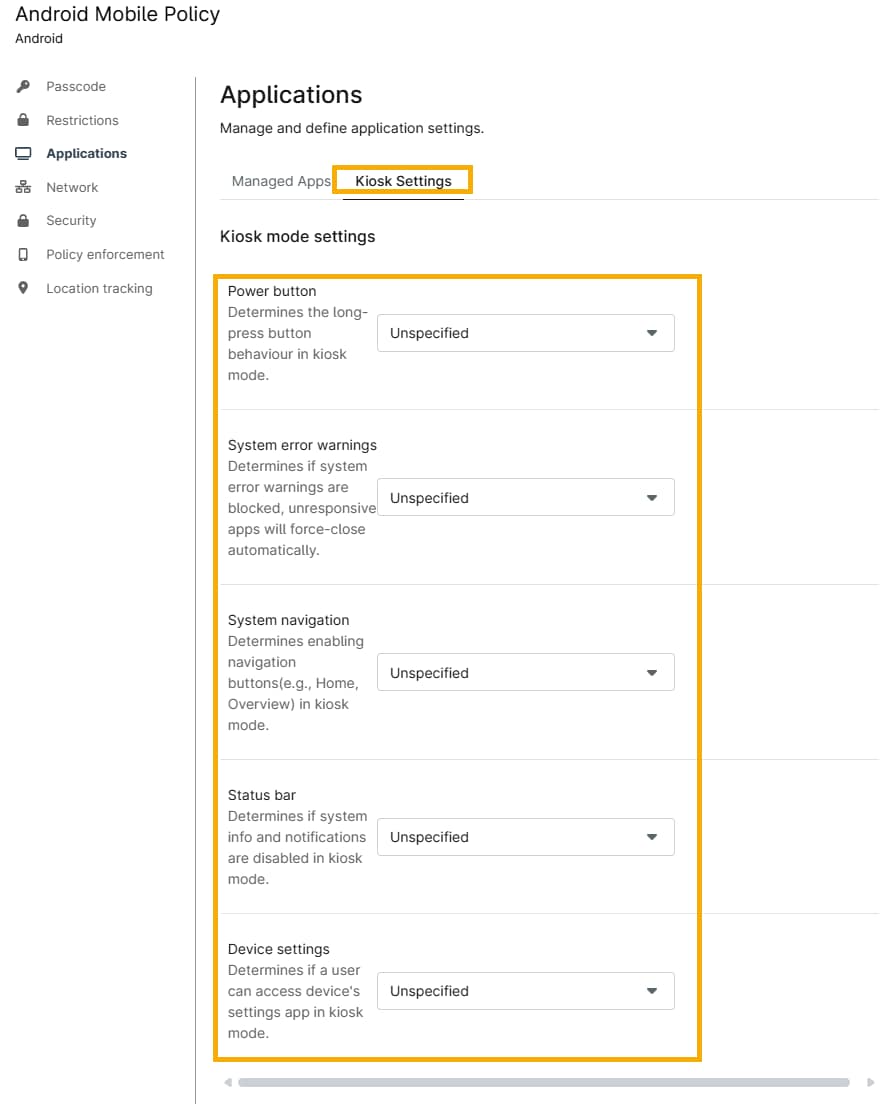Open the Power button dropdown
This screenshot has height=1104, width=896.
pyautogui.click(x=525, y=333)
